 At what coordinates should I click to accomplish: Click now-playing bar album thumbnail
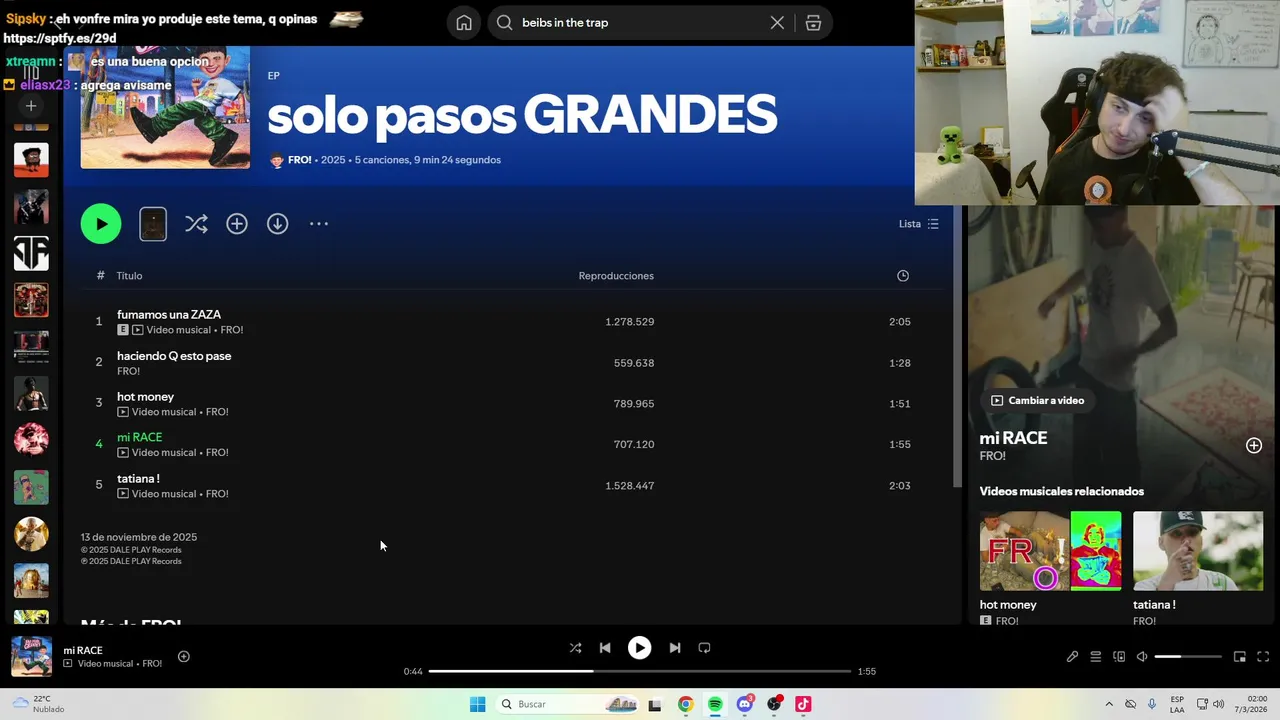click(x=31, y=656)
